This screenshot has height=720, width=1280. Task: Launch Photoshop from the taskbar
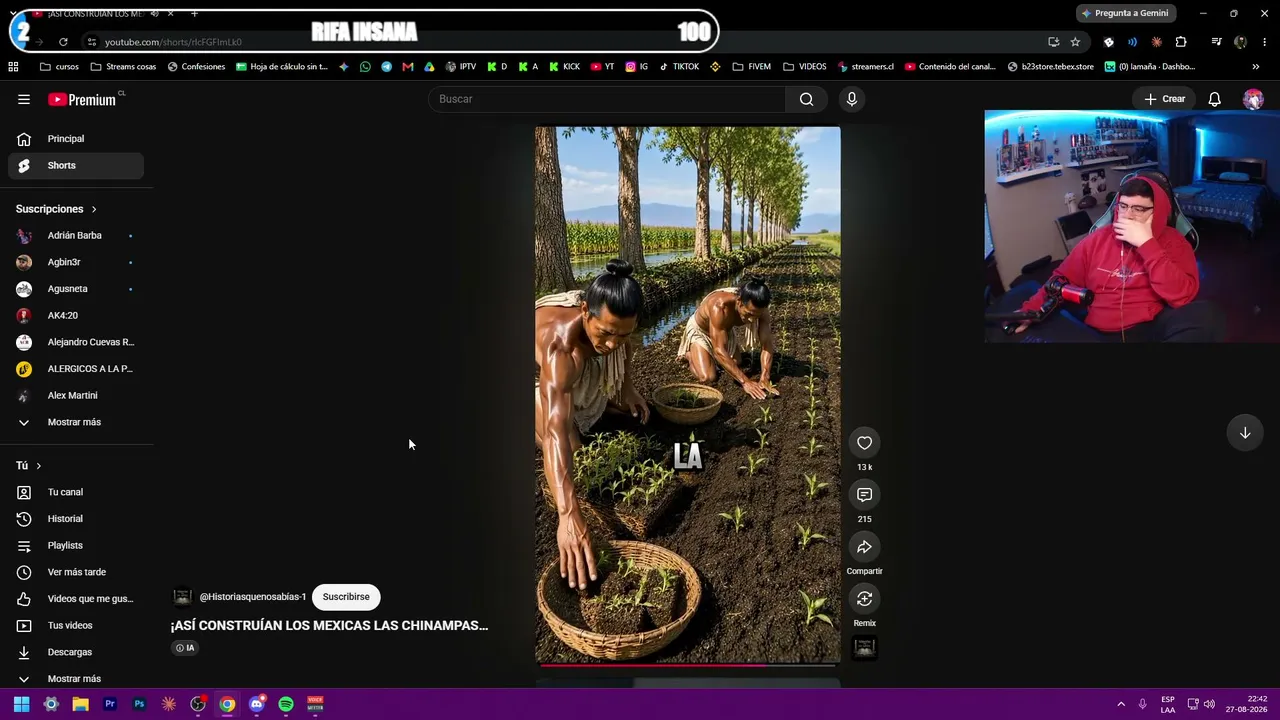139,704
